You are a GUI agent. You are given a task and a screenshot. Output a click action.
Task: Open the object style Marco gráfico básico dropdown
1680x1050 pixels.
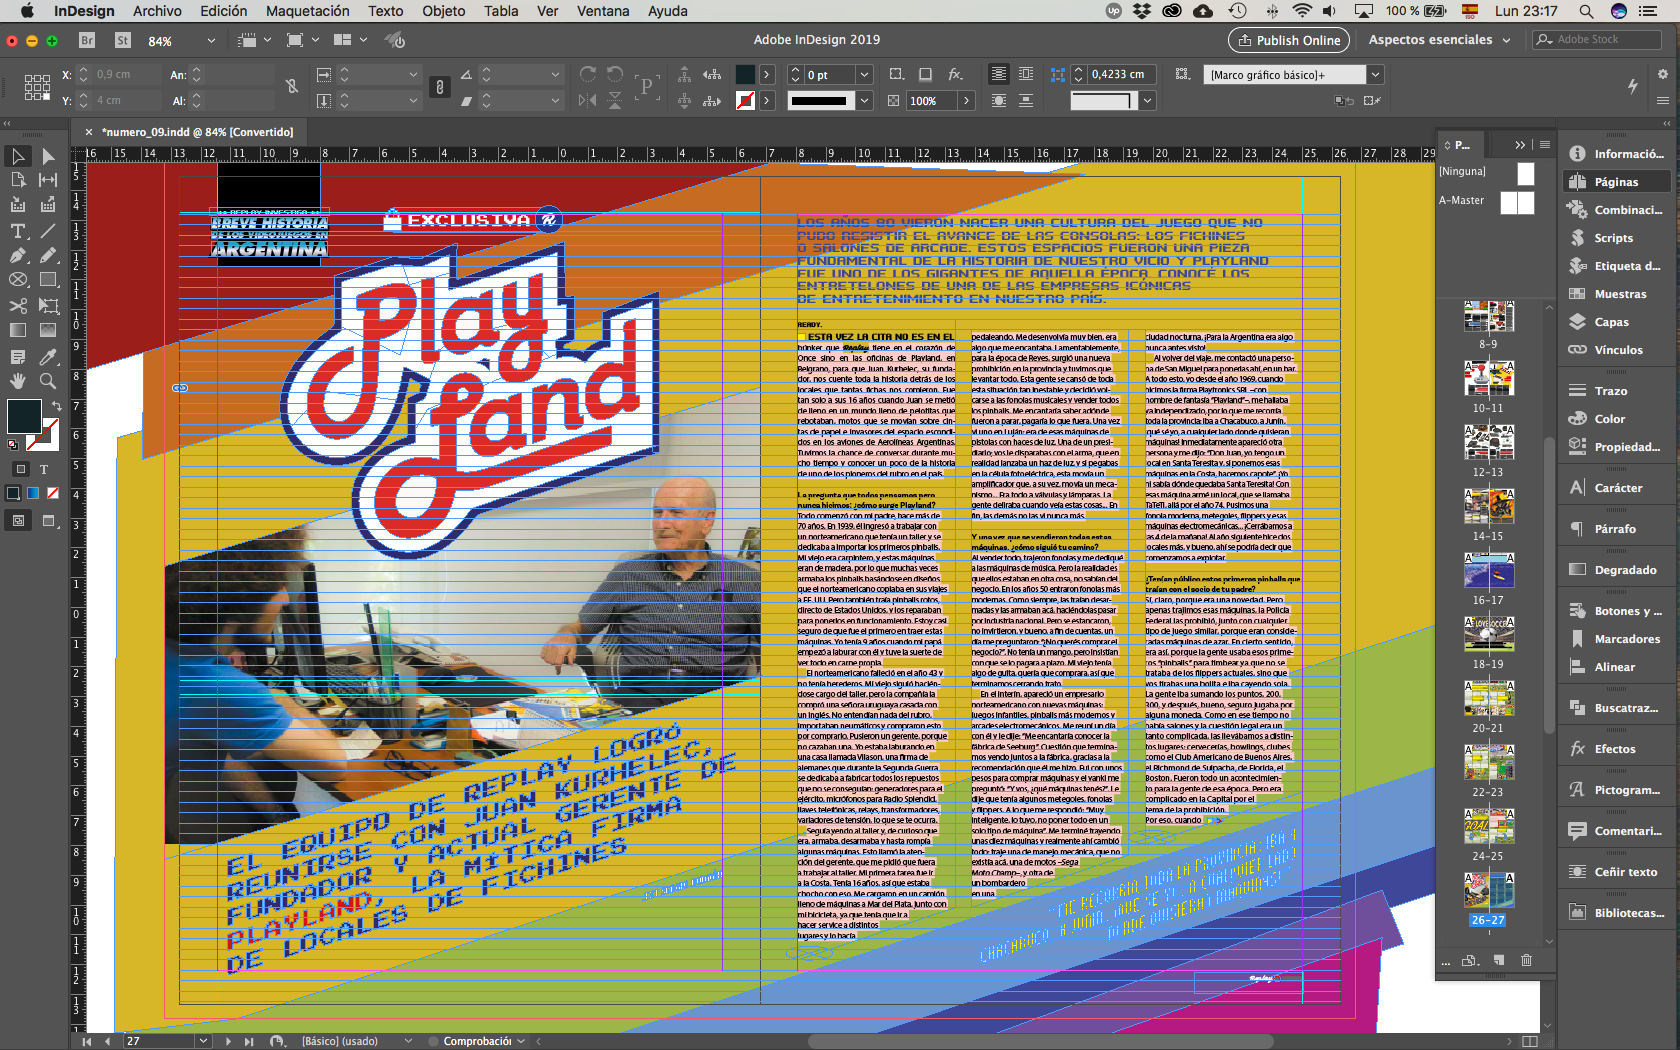[x=1375, y=75]
